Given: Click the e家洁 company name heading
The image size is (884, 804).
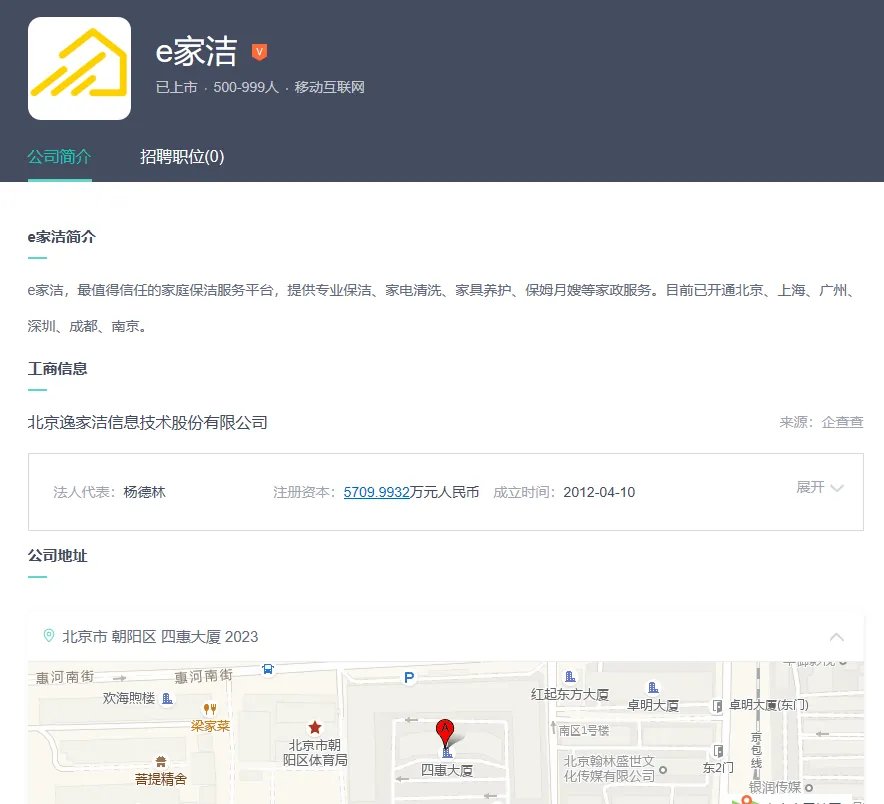Looking at the screenshot, I should [196, 51].
